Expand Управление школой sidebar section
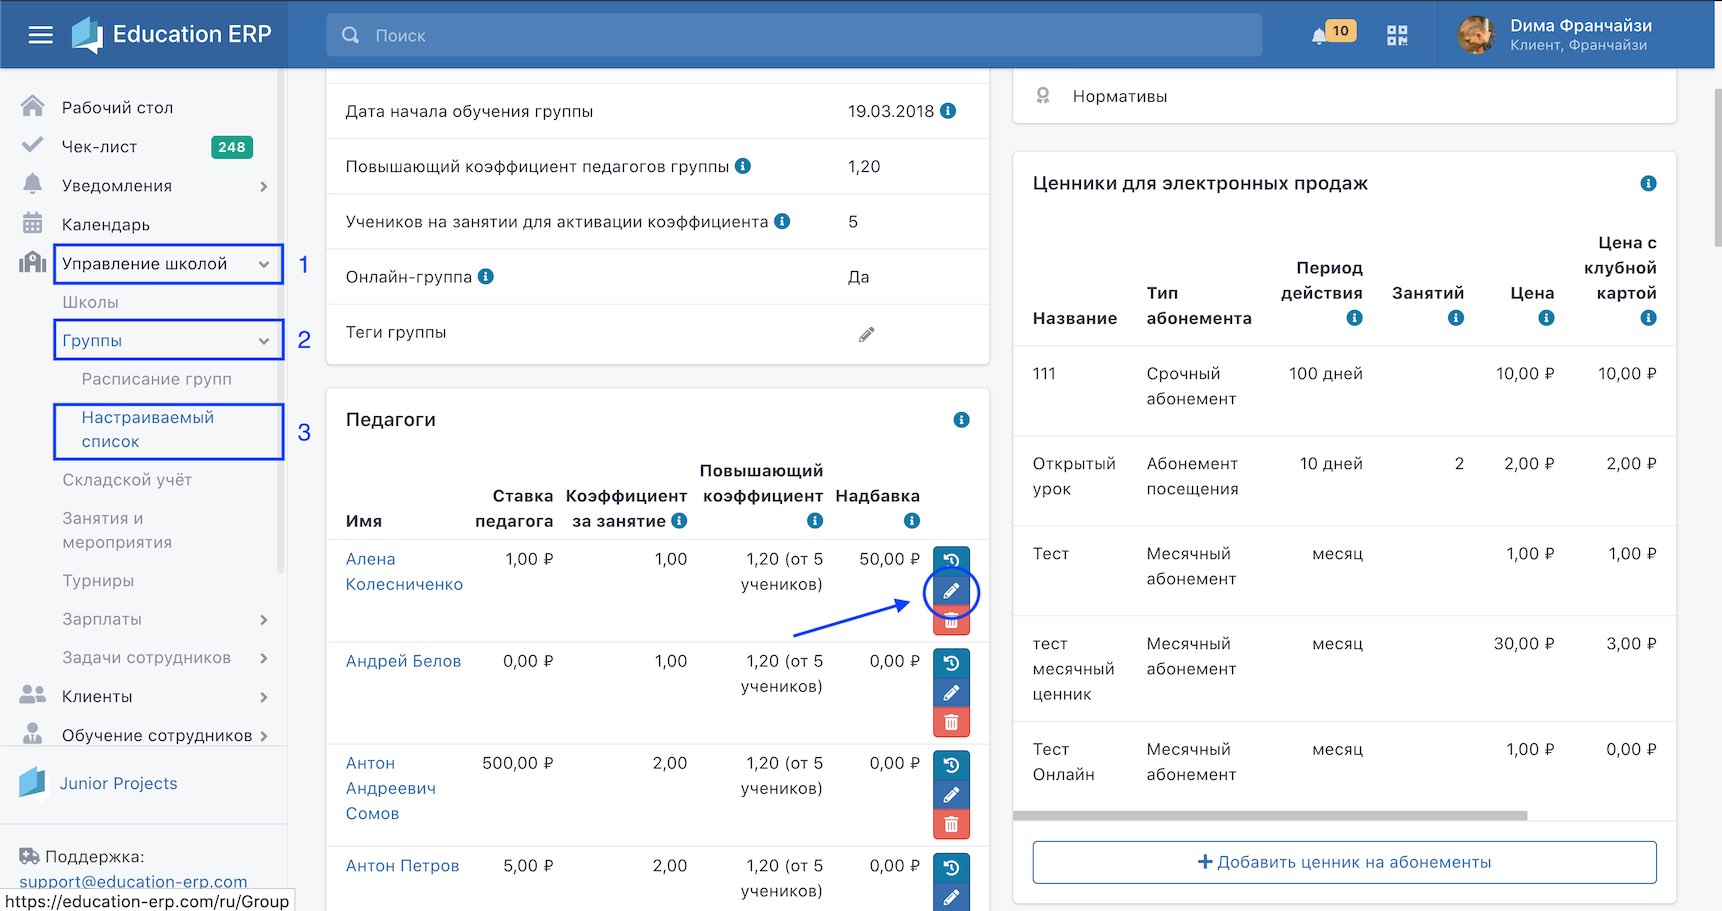Viewport: 1722px width, 911px height. coord(168,264)
